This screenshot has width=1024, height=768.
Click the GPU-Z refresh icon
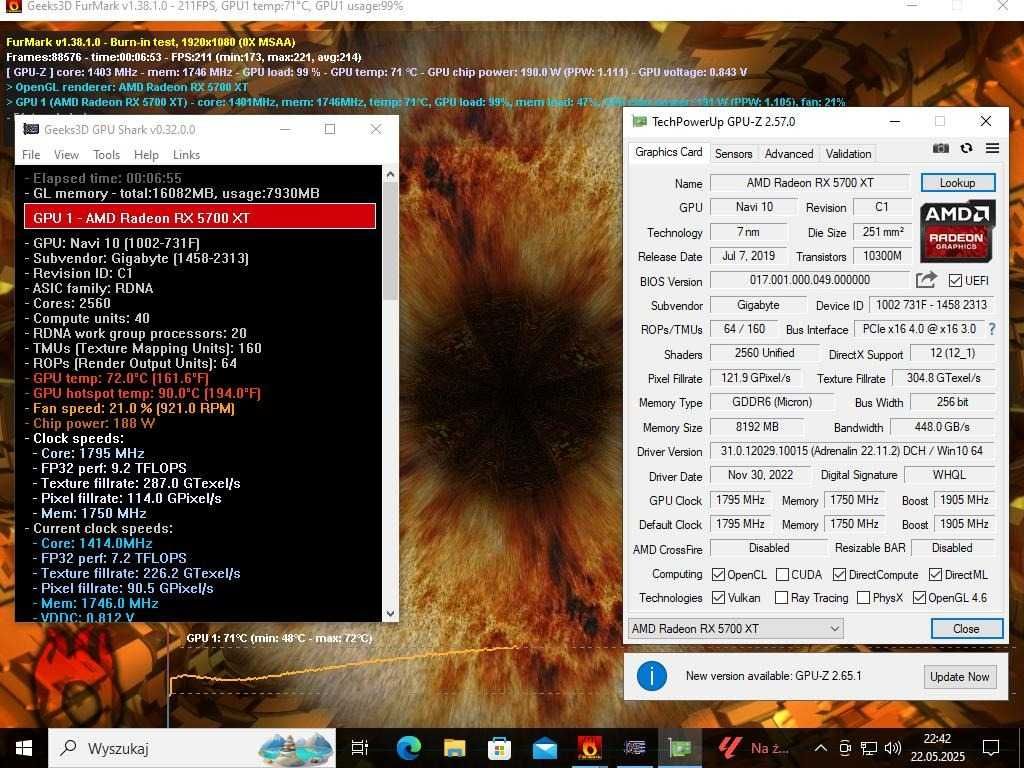point(967,148)
